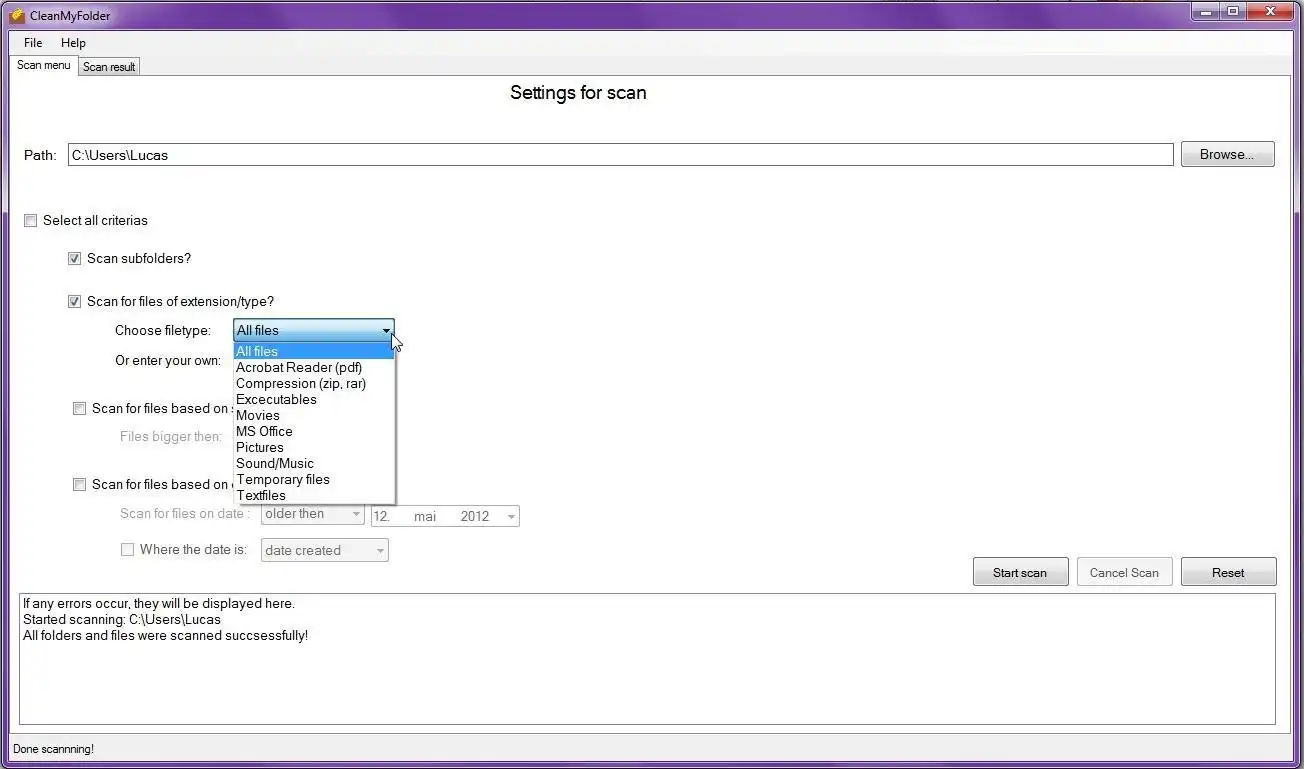
Task: Click the Settings for scan heading
Action: click(578, 93)
